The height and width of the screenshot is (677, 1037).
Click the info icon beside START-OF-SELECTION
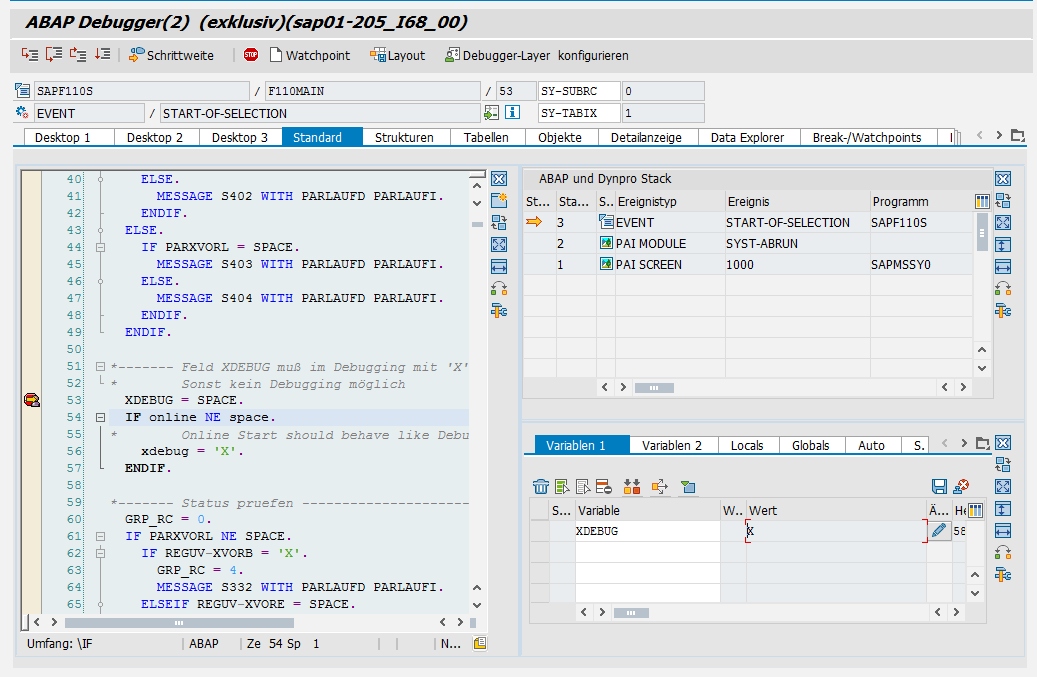(x=512, y=113)
